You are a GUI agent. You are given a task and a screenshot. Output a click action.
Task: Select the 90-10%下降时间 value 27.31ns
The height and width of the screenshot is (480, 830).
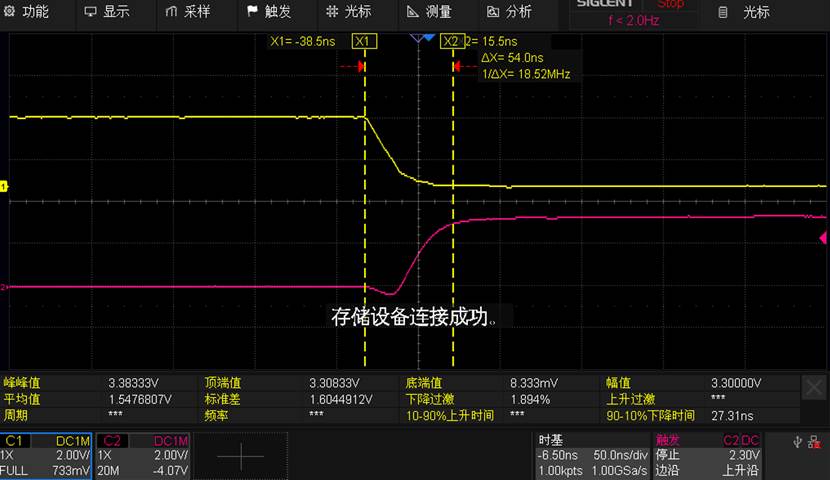point(732,416)
